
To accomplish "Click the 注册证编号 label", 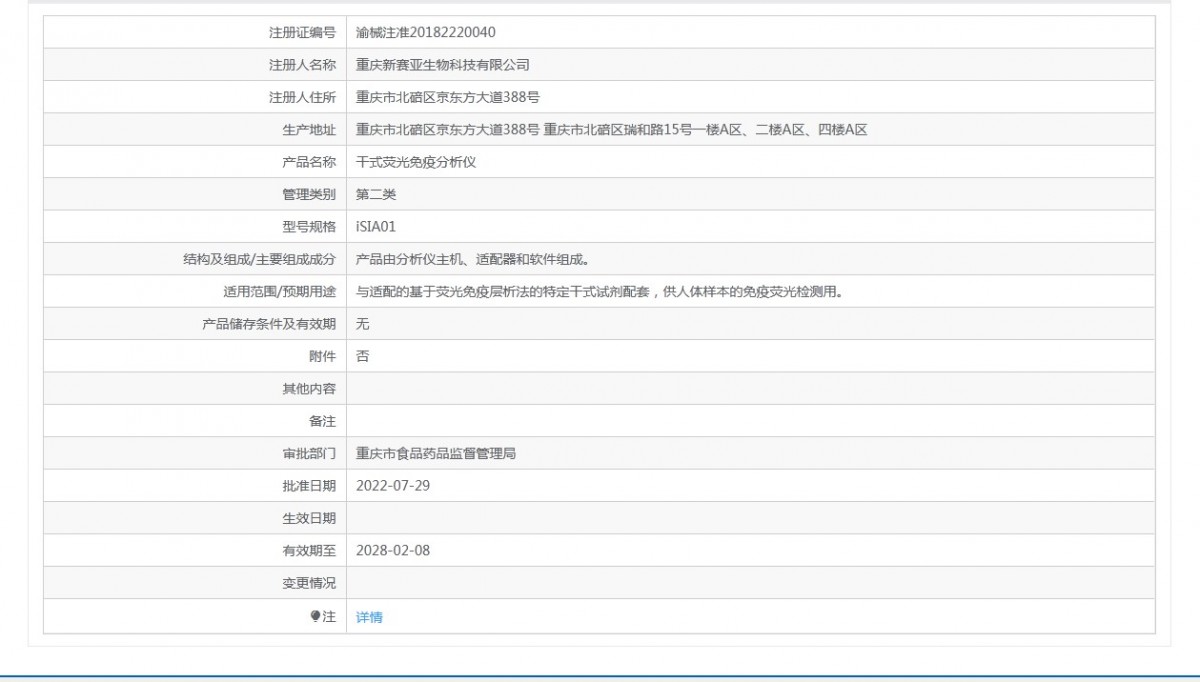I will point(303,33).
